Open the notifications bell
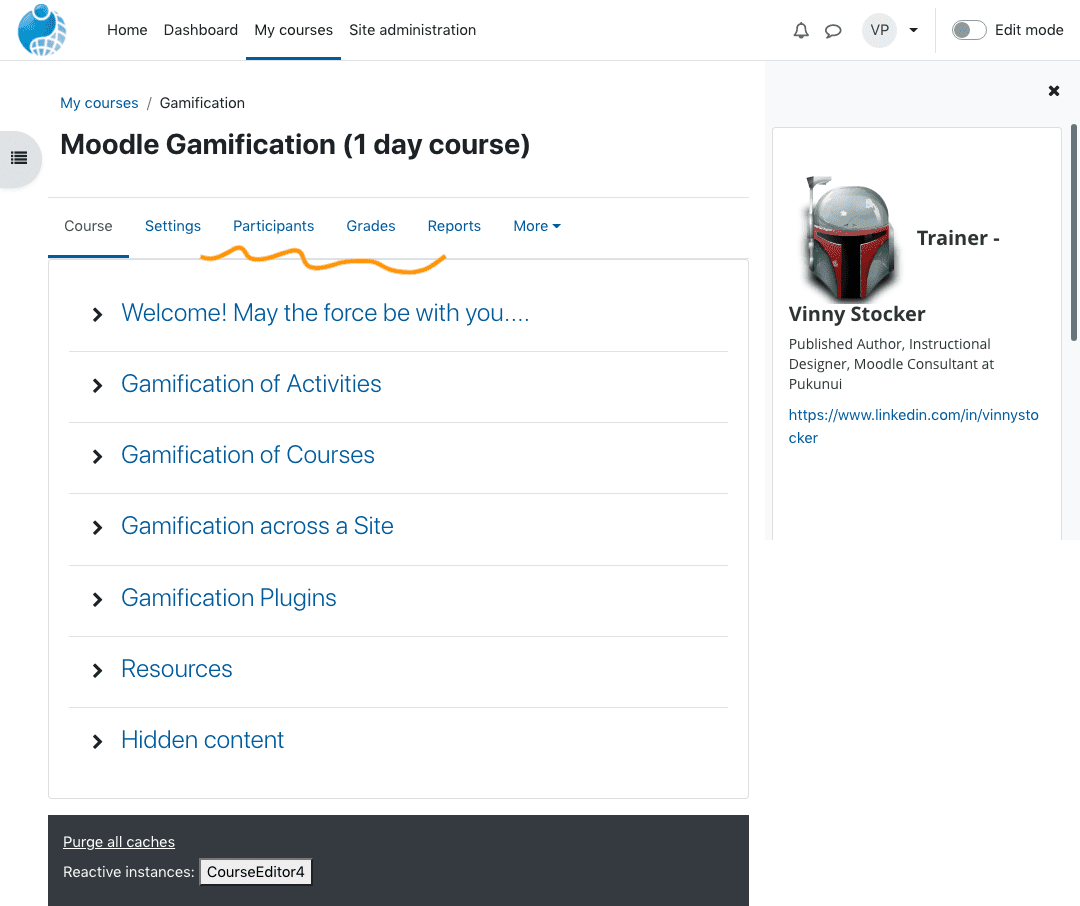This screenshot has height=906, width=1080. (800, 30)
